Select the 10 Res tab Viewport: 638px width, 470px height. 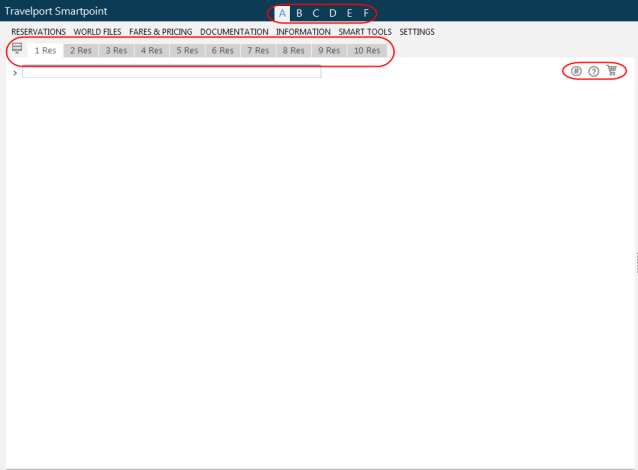[367, 50]
